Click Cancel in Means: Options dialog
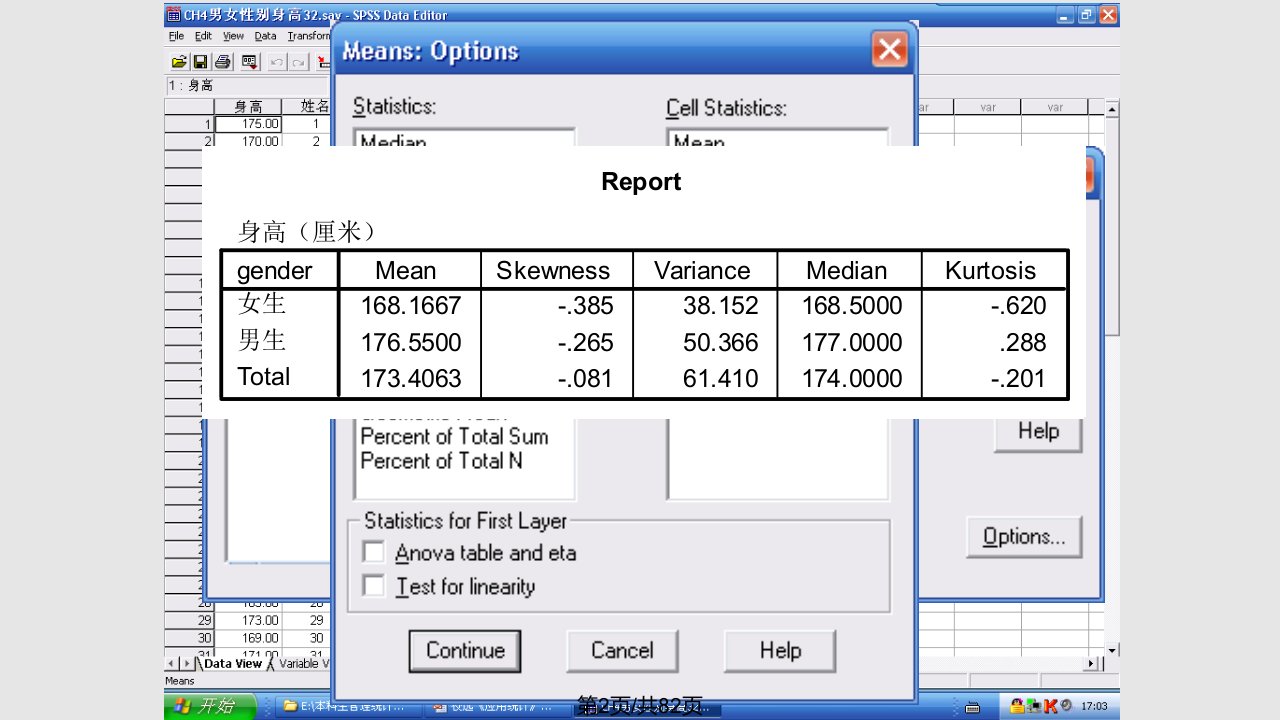Image resolution: width=1280 pixels, height=720 pixels. (622, 651)
